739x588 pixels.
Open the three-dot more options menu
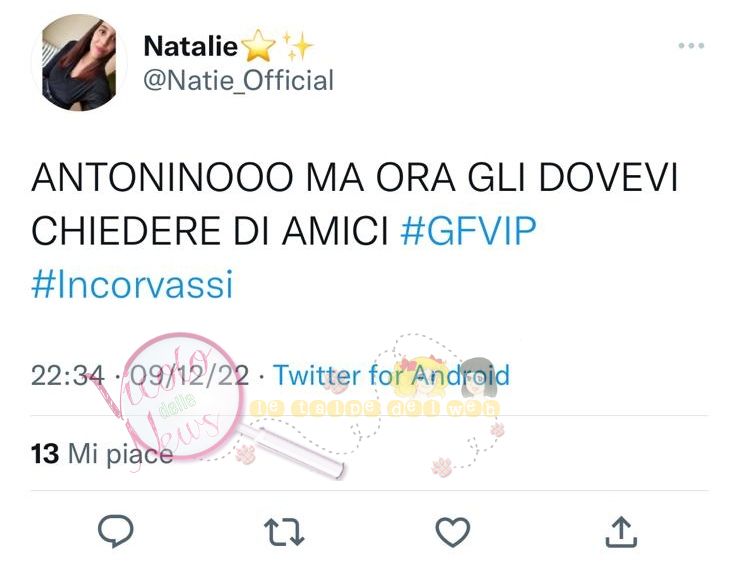click(691, 46)
